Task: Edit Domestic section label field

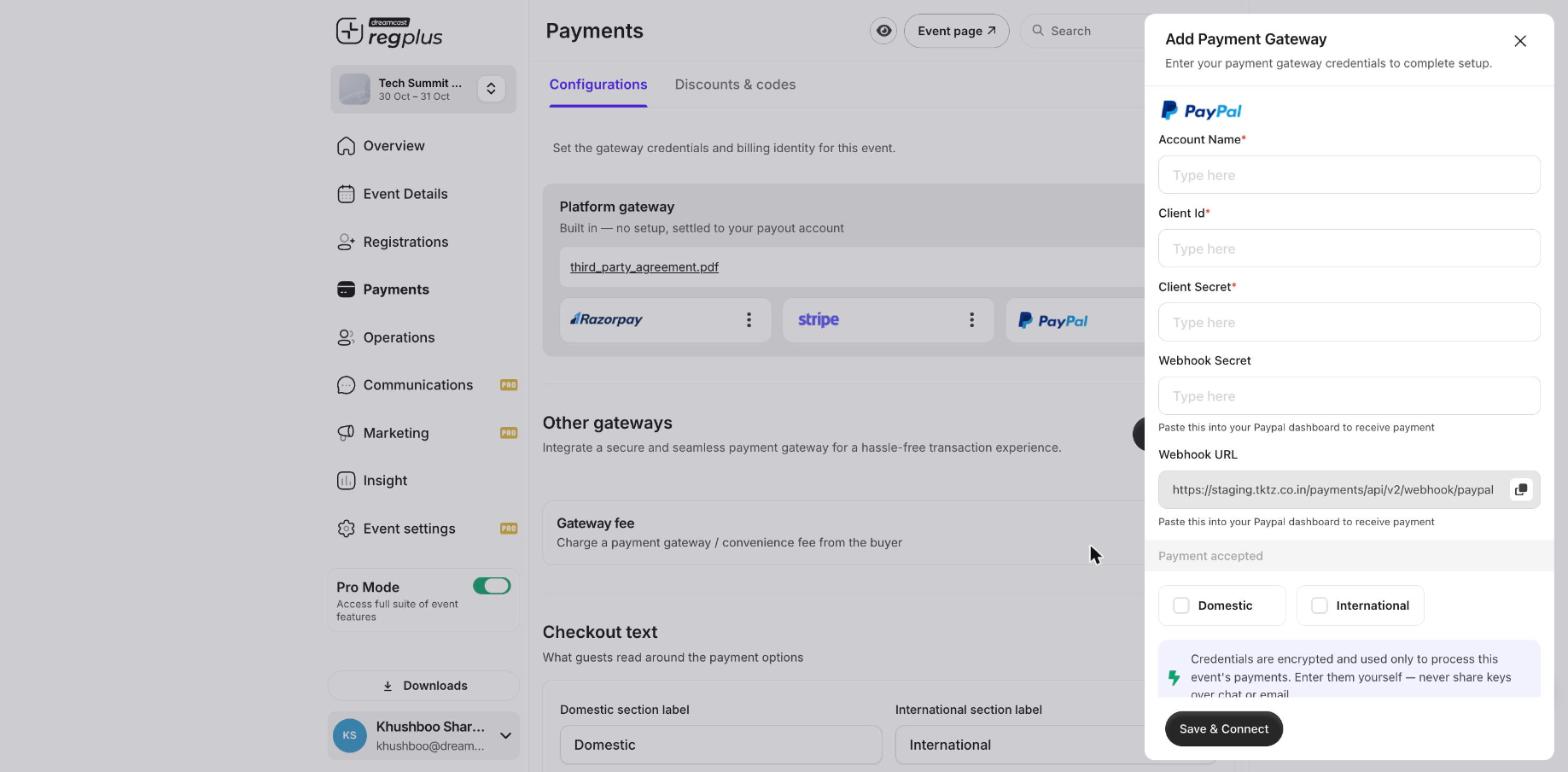Action: (721, 745)
